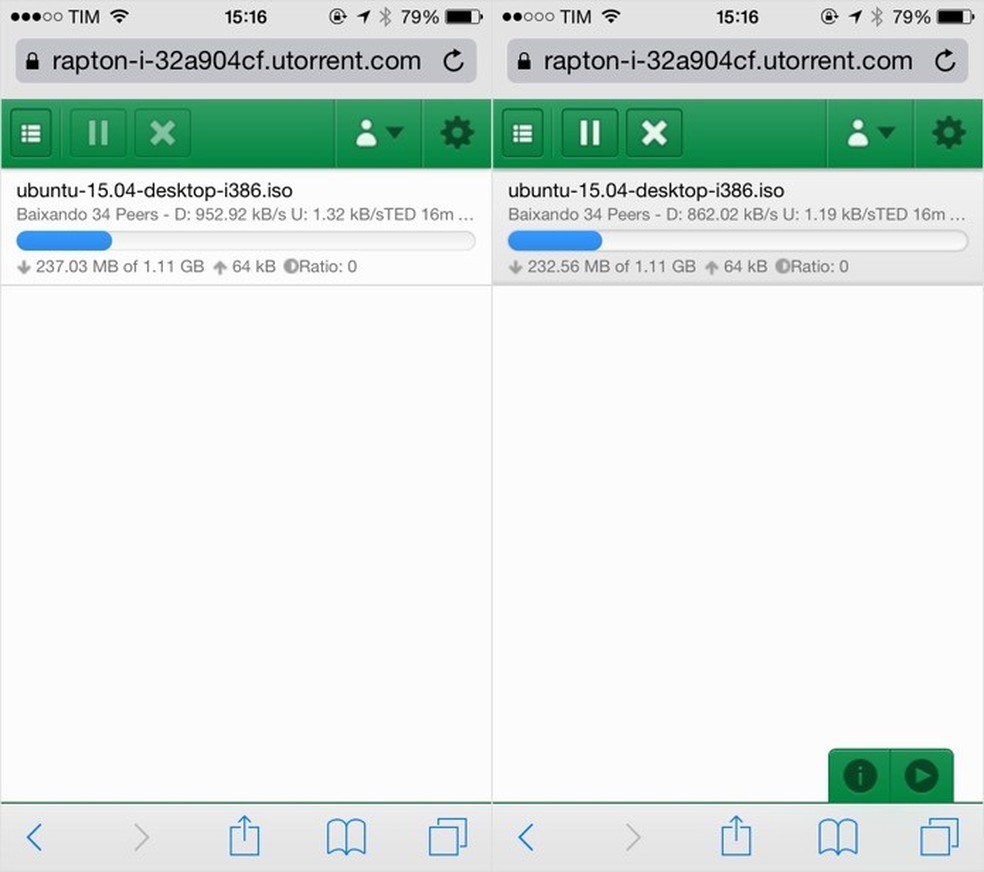Screen dimensions: 984x872
Task: Open tabs view in left phone Safari
Action: coord(447,837)
